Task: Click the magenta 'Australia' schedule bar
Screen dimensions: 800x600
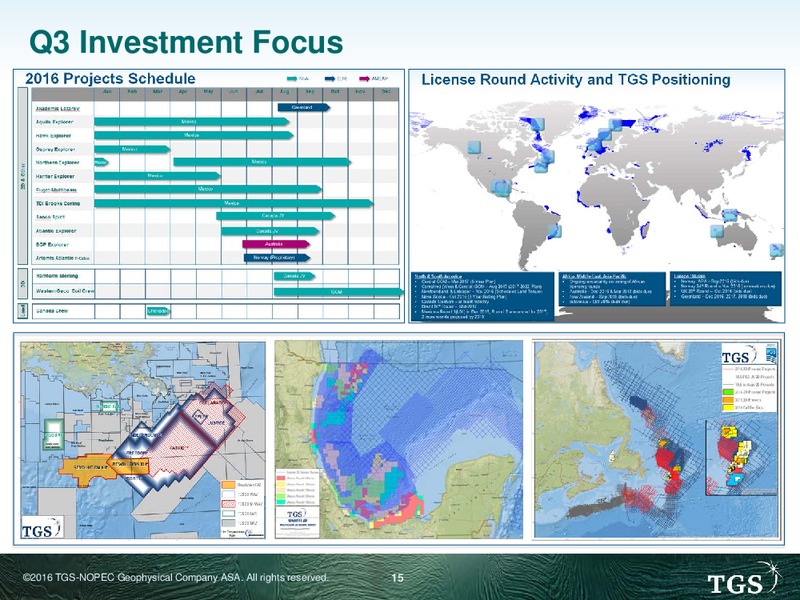Action: (276, 244)
